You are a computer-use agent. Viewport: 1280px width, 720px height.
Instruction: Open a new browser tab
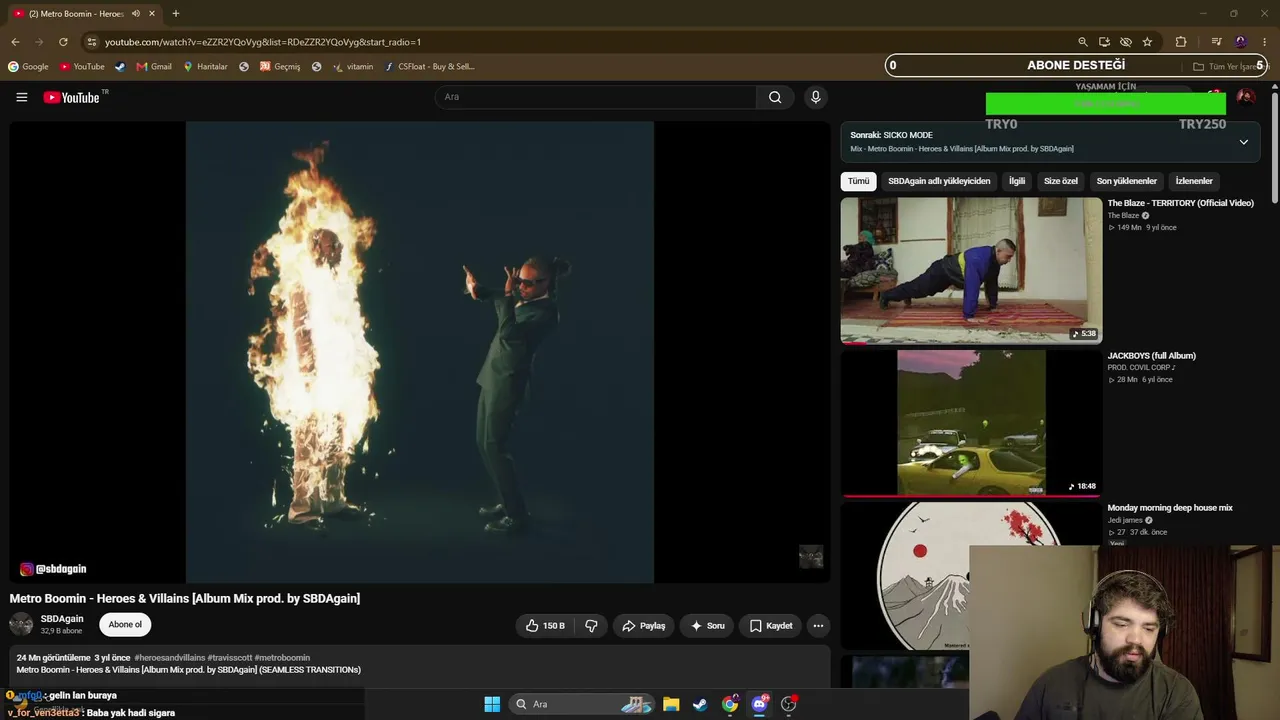[x=176, y=14]
